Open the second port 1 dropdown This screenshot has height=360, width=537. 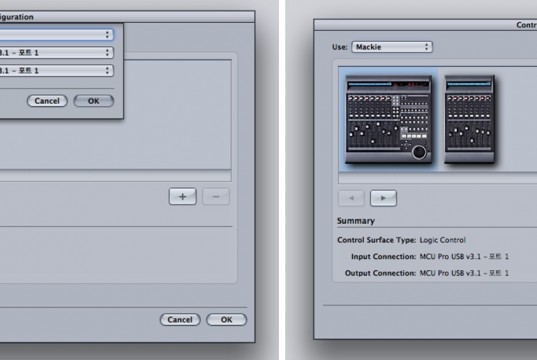tap(57, 52)
